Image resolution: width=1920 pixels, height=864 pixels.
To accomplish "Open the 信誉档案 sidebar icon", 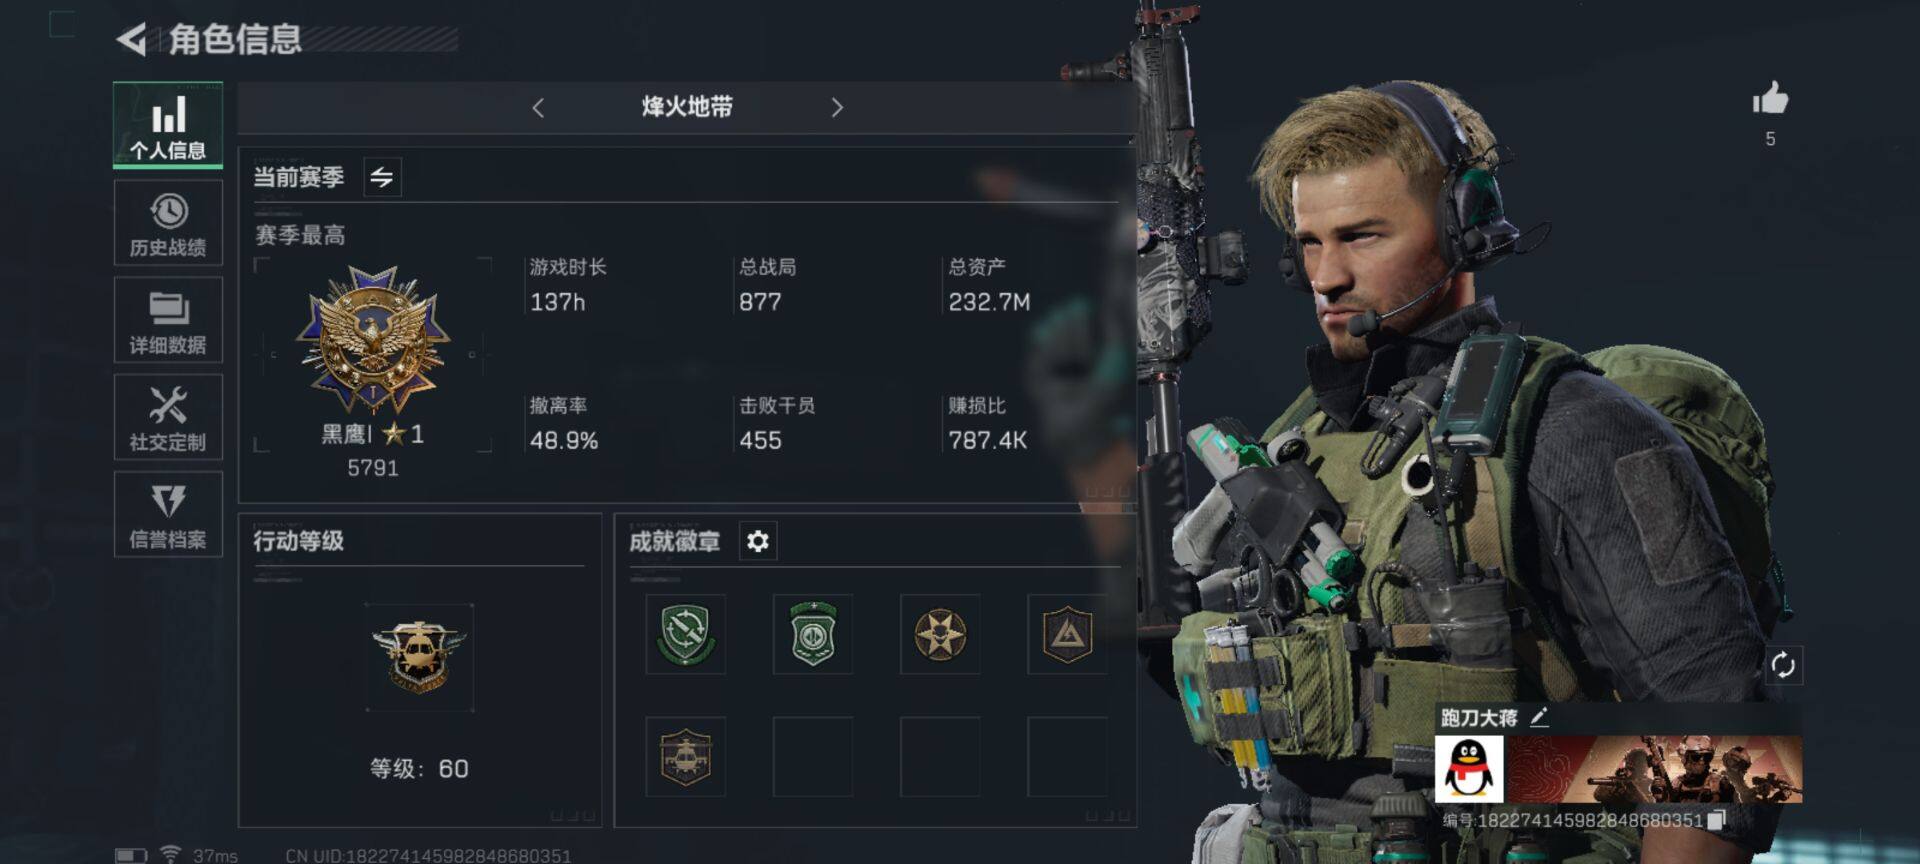I will pyautogui.click(x=168, y=514).
